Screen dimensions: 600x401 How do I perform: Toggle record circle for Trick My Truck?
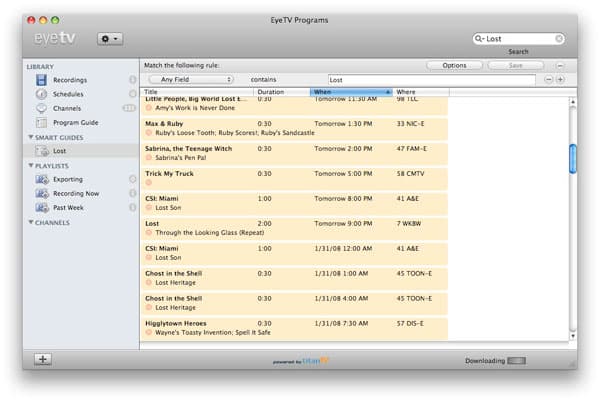tap(148, 183)
